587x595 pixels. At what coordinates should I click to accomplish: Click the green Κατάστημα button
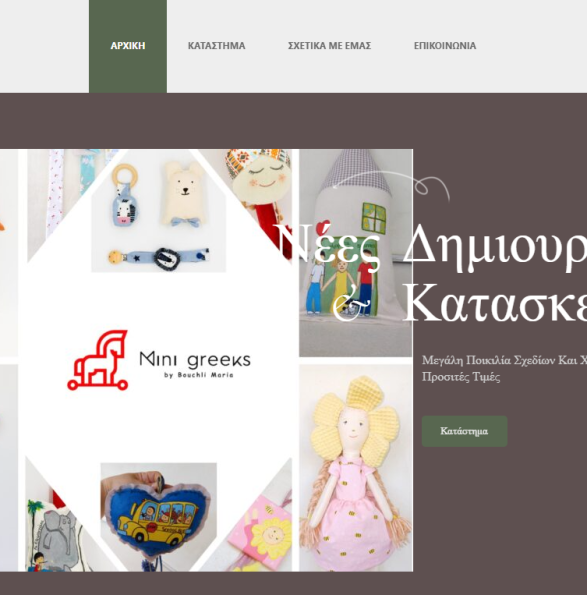click(x=464, y=431)
